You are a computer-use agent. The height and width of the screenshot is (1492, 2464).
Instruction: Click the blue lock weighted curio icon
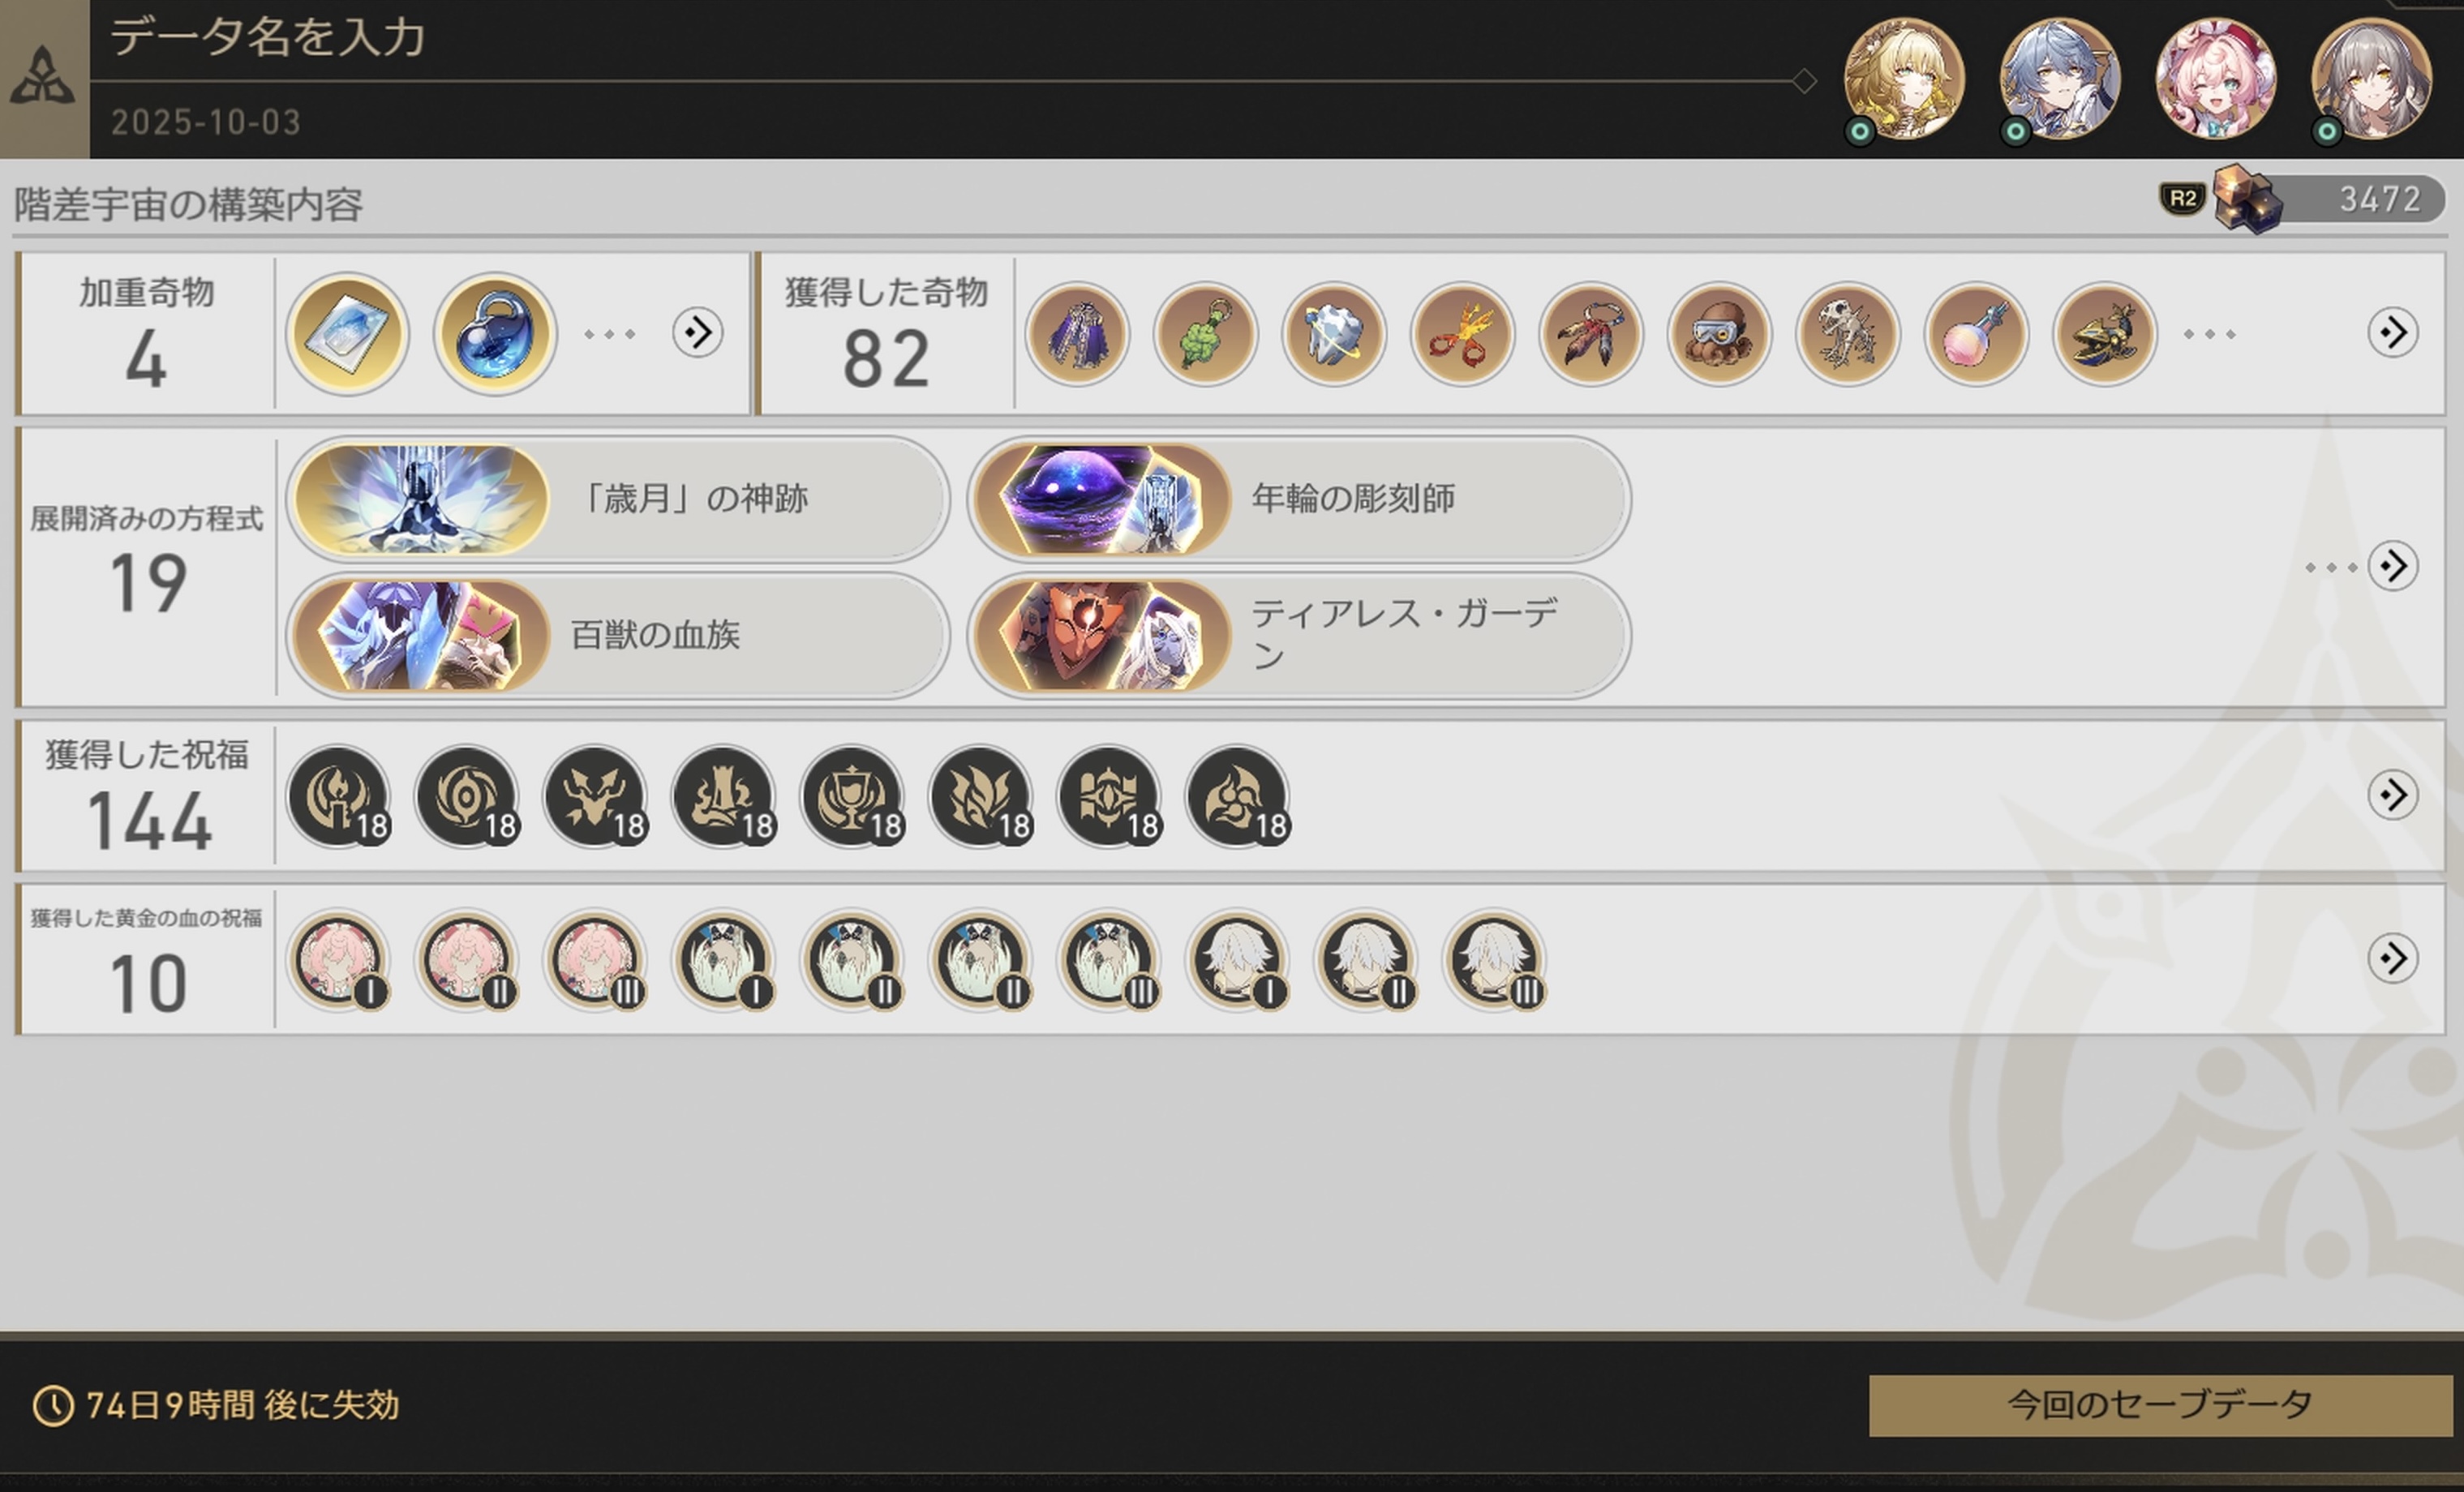[495, 333]
